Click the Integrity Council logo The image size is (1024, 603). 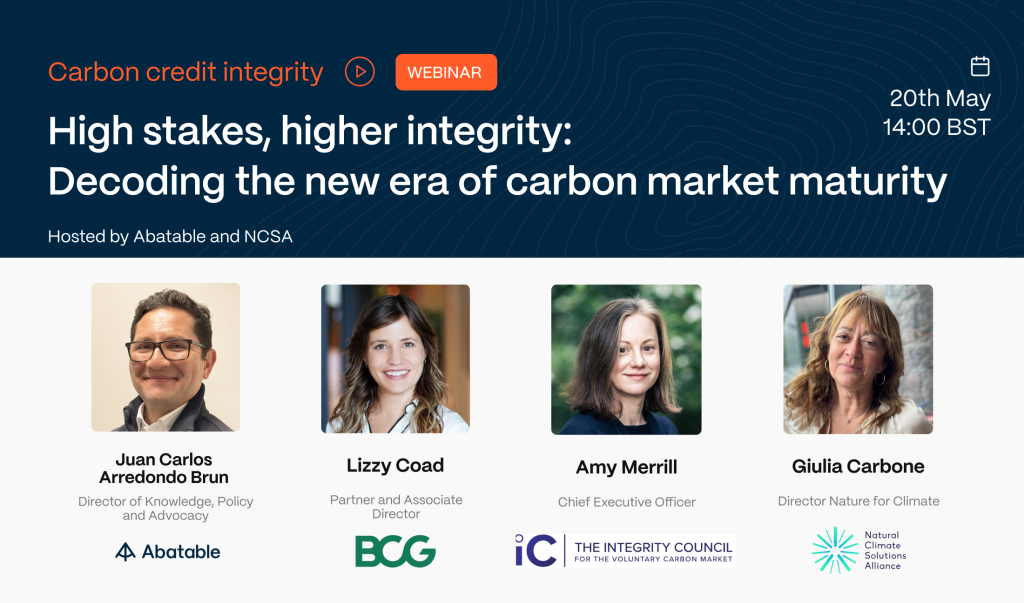pos(625,550)
